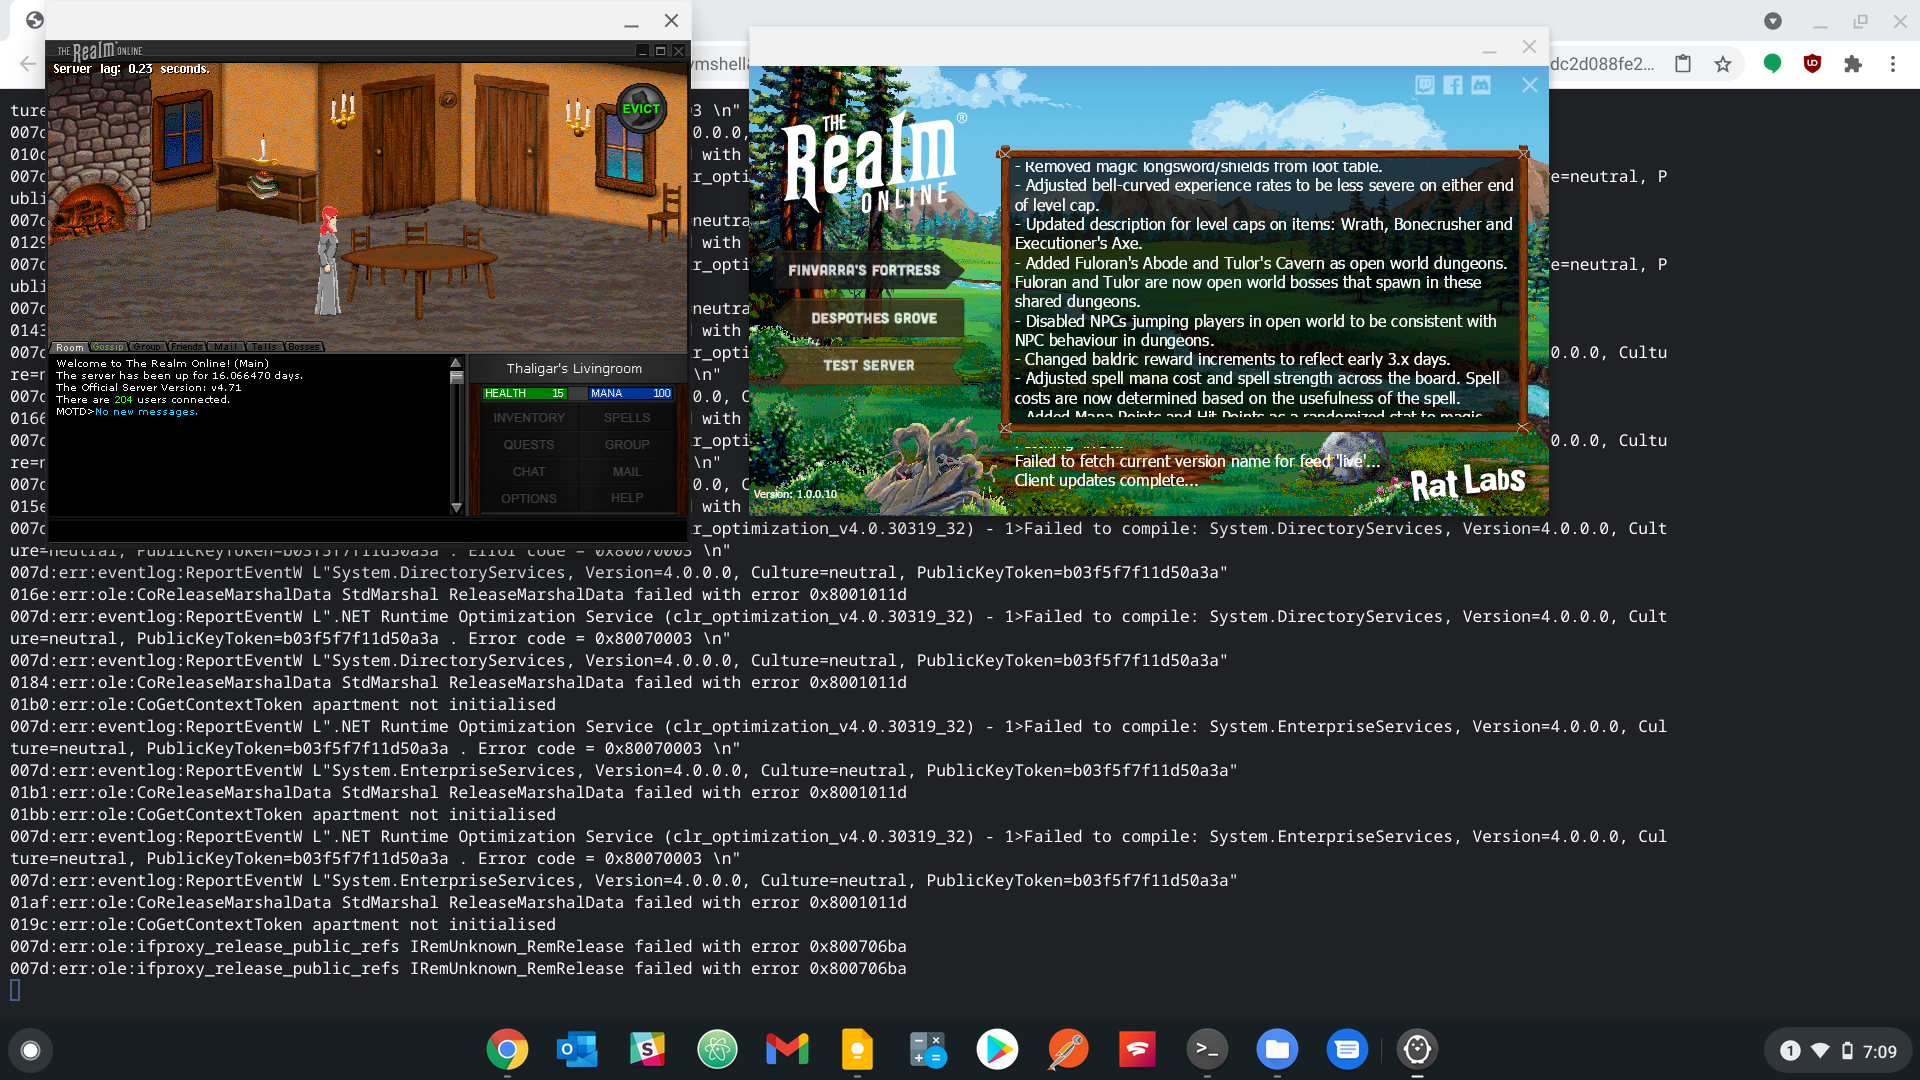Switch to the Gossip chat tab
1920x1080 pixels.
pyautogui.click(x=108, y=347)
